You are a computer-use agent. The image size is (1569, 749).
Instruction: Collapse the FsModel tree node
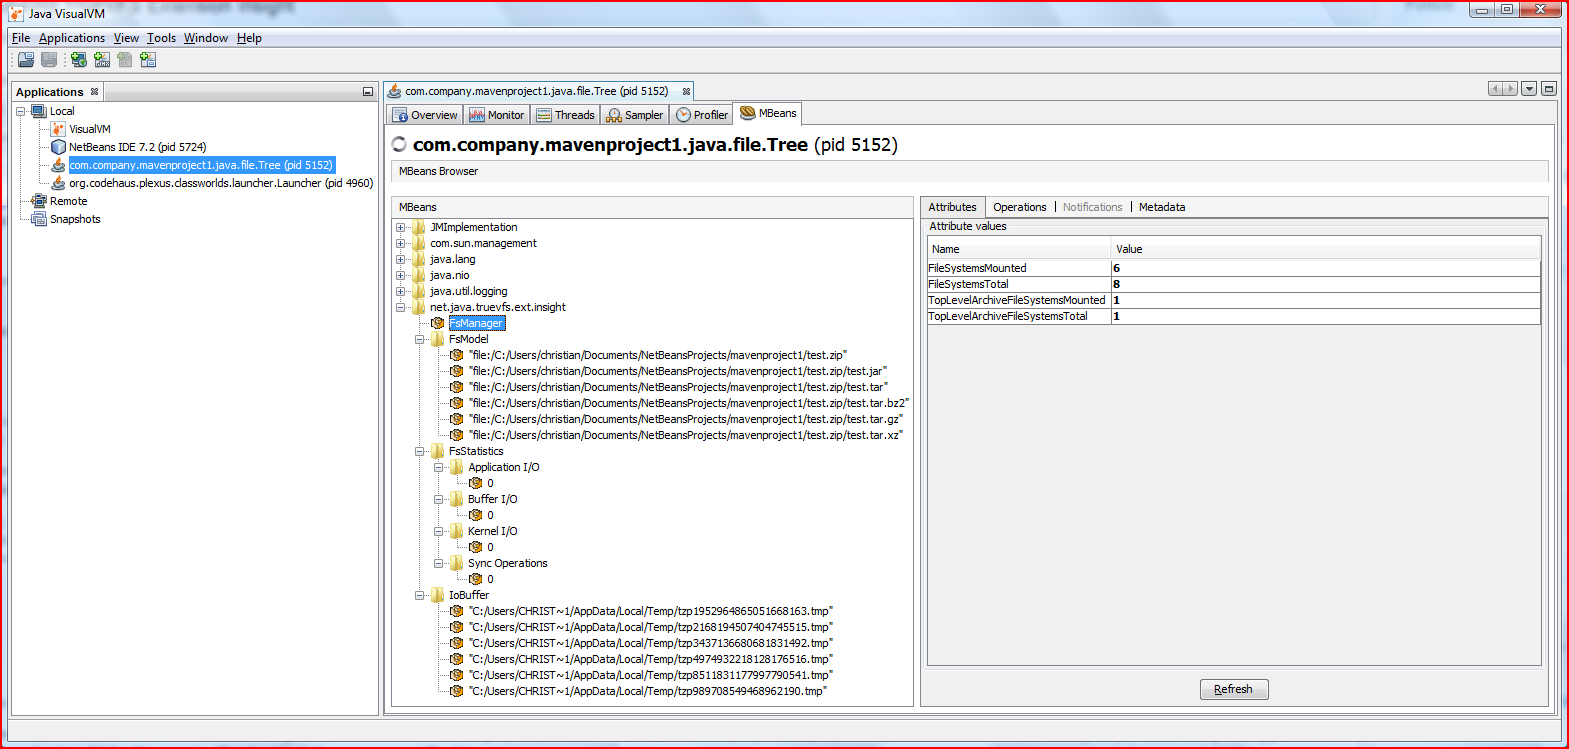[420, 339]
